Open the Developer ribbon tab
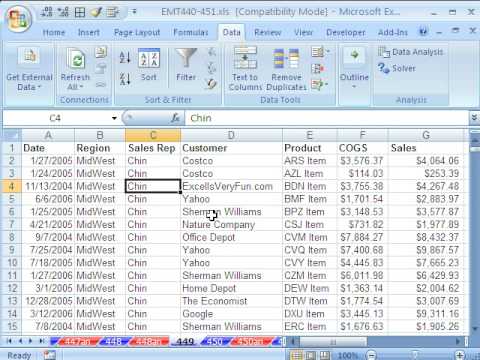 346,32
